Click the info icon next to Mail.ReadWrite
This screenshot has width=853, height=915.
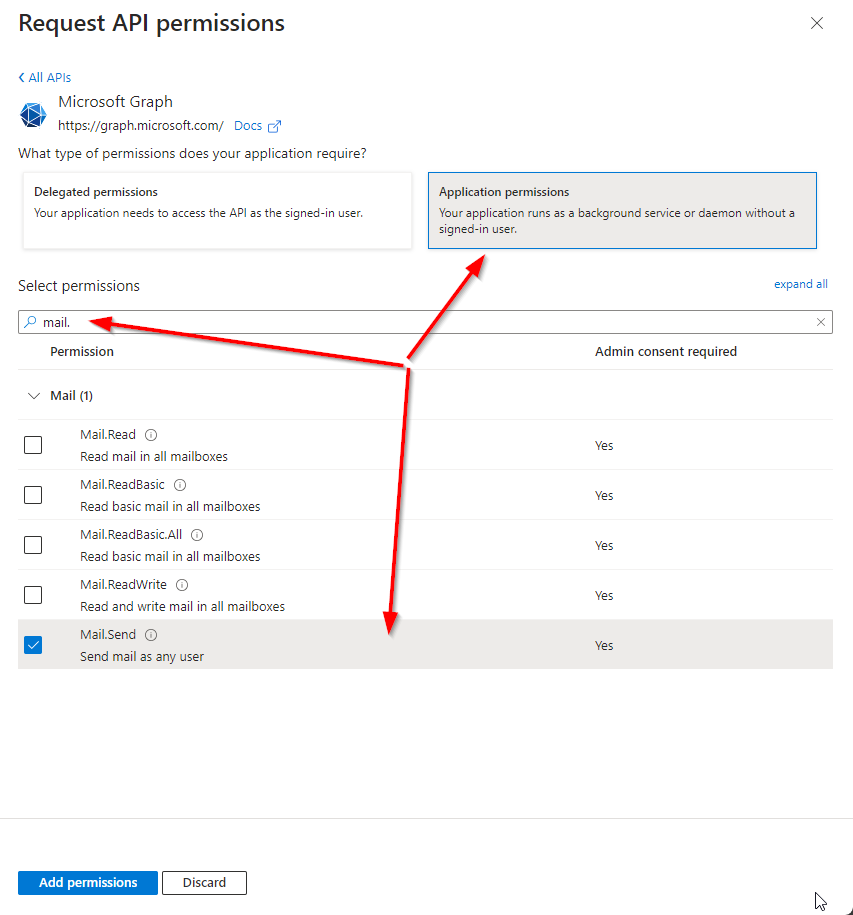coord(182,585)
